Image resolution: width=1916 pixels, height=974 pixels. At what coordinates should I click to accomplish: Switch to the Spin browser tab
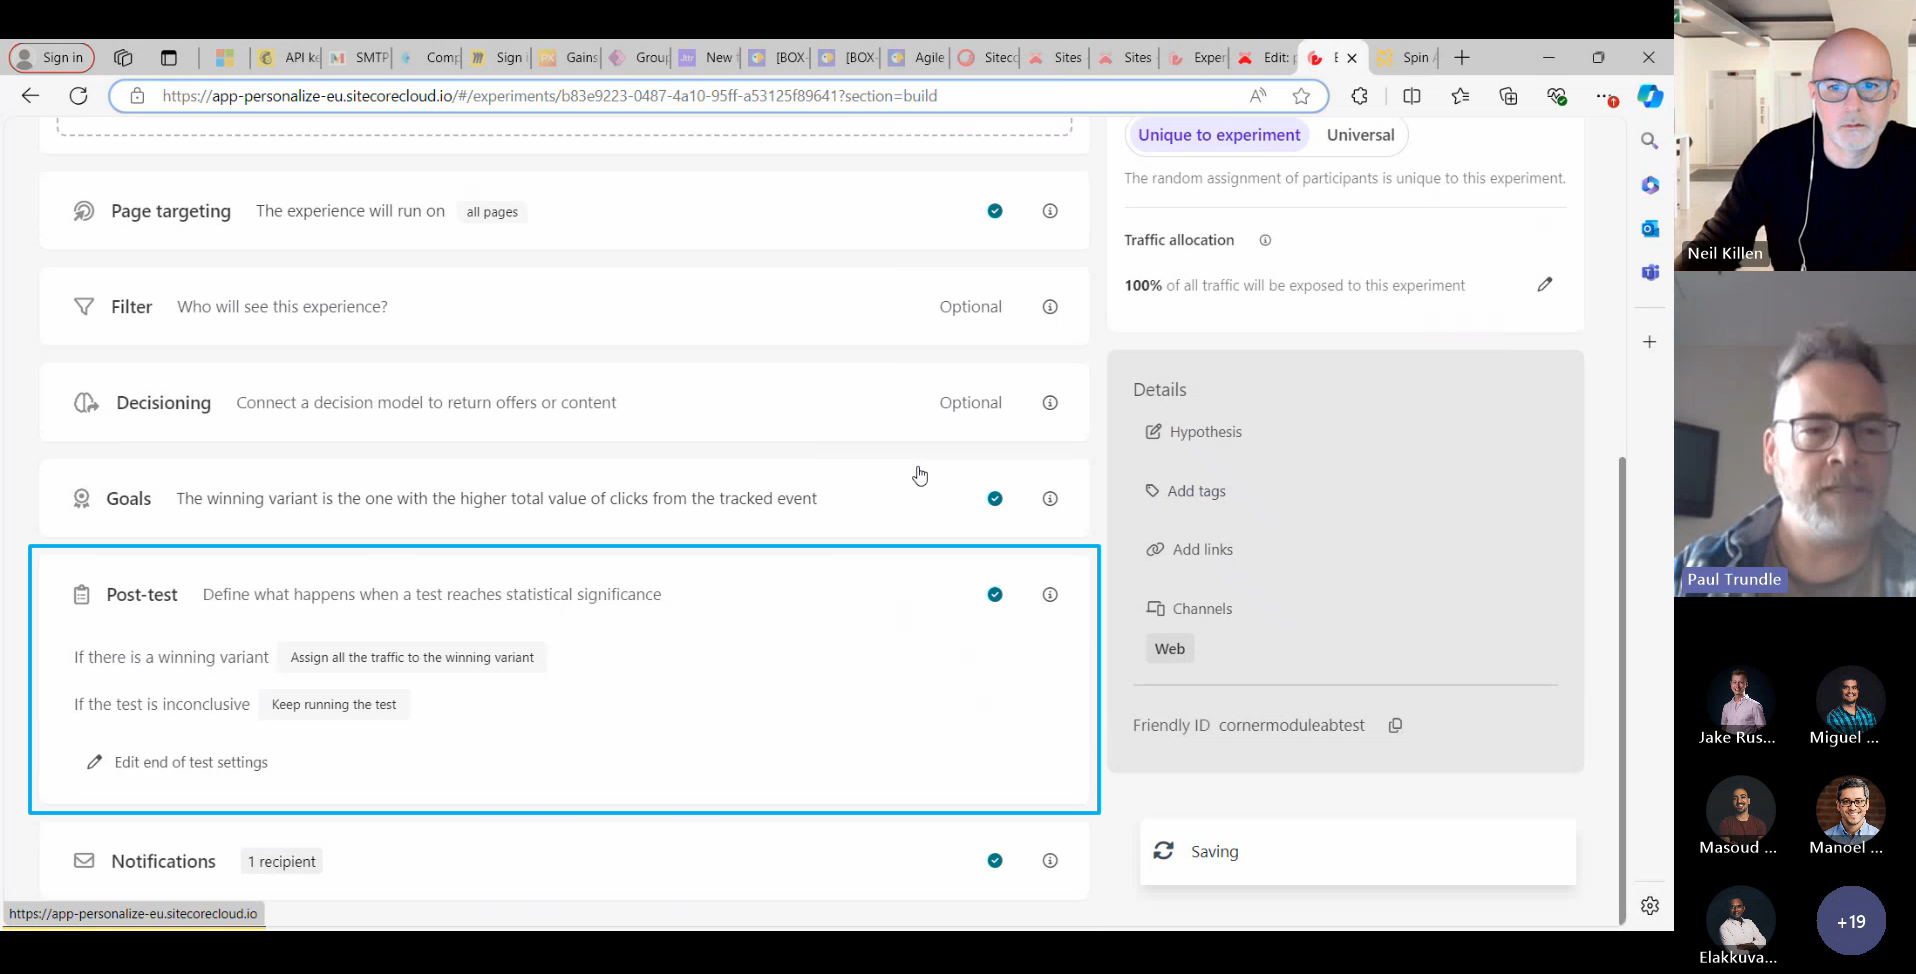pos(1408,58)
